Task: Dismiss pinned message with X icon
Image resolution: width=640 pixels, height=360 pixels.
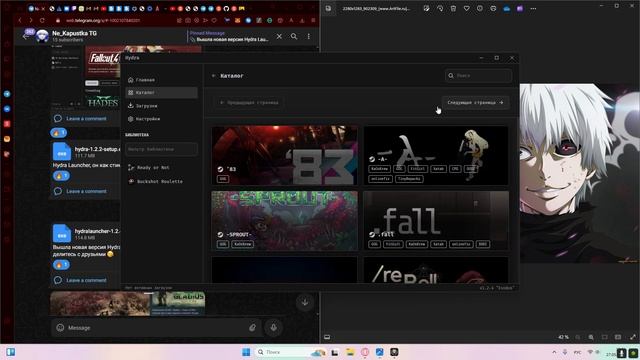Action: coord(279,36)
